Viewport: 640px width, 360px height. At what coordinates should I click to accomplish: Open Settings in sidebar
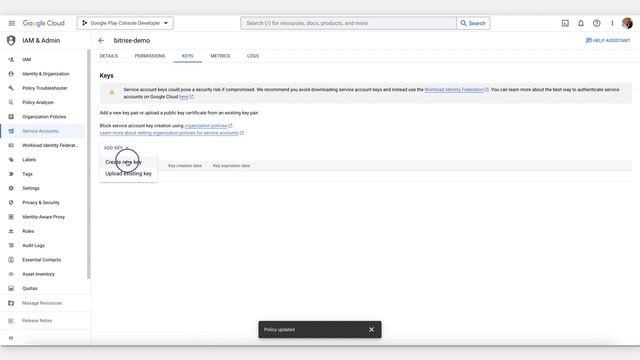coord(43,188)
